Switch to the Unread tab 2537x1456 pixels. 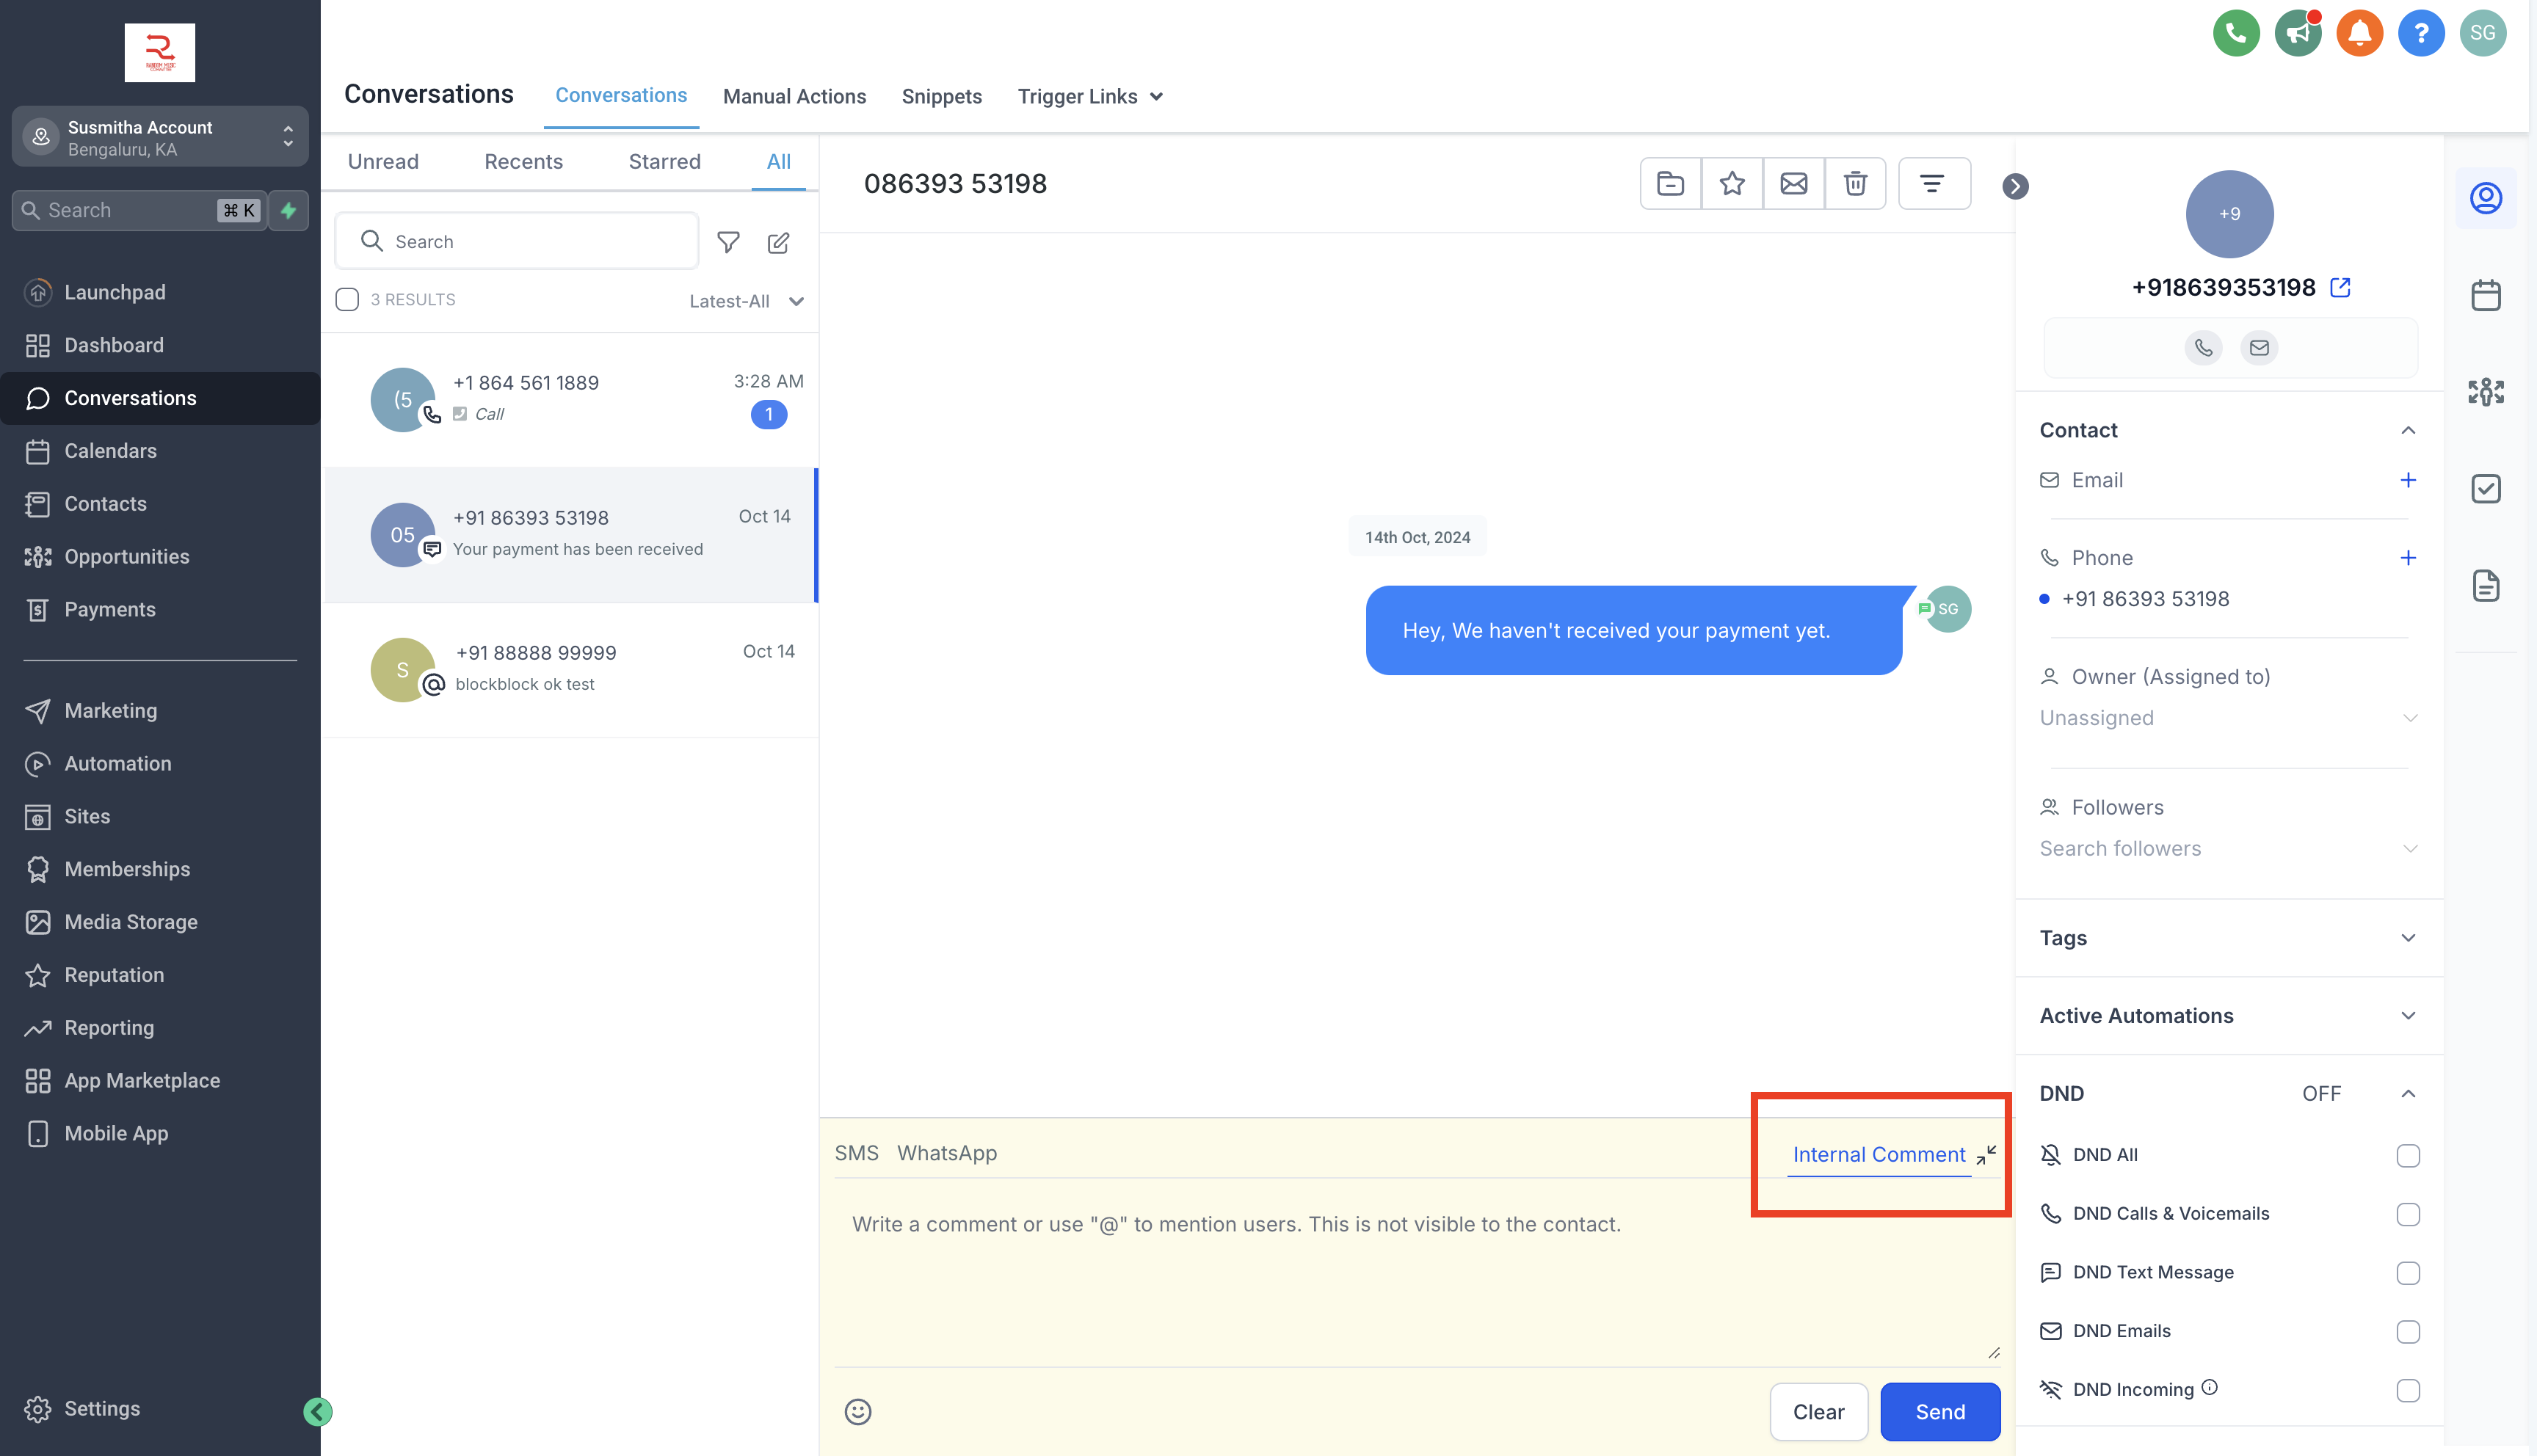[x=383, y=162]
